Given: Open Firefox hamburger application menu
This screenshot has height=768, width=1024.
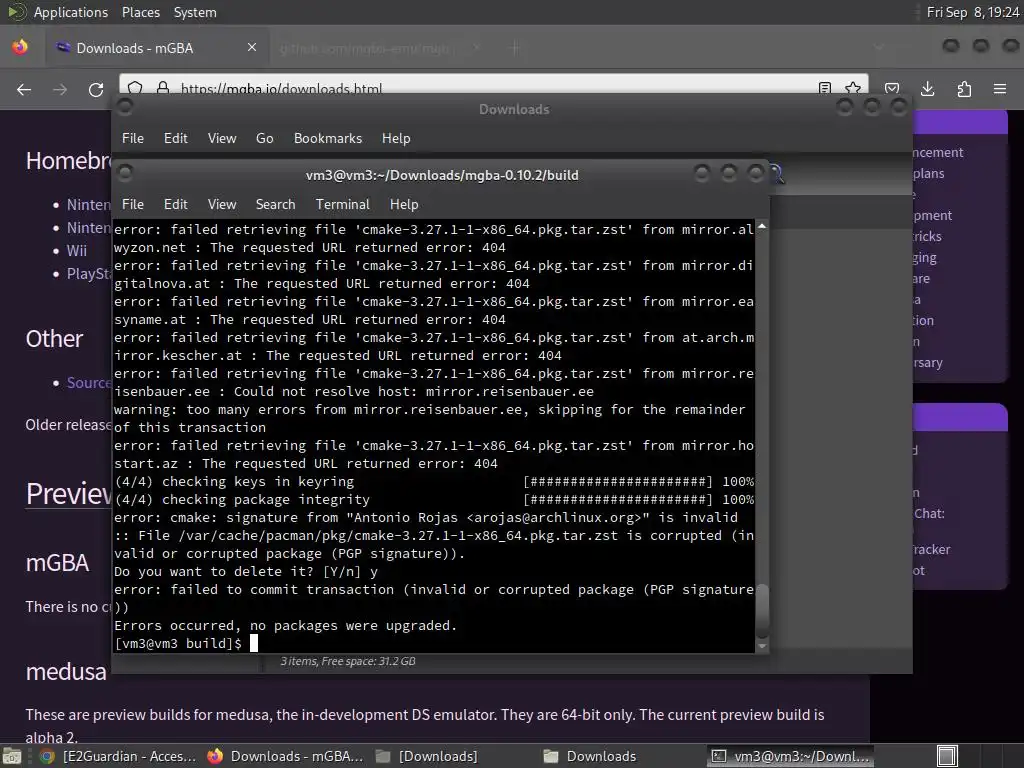Looking at the screenshot, I should coord(1000,89).
